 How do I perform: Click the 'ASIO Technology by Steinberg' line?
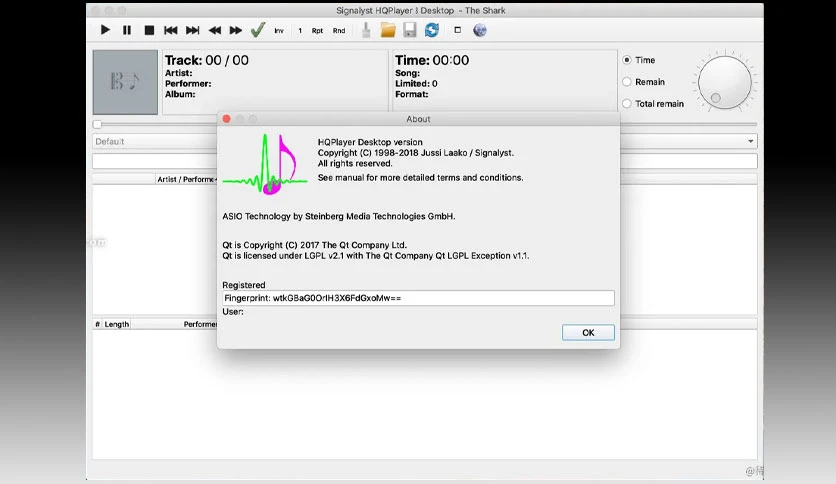[339, 216]
